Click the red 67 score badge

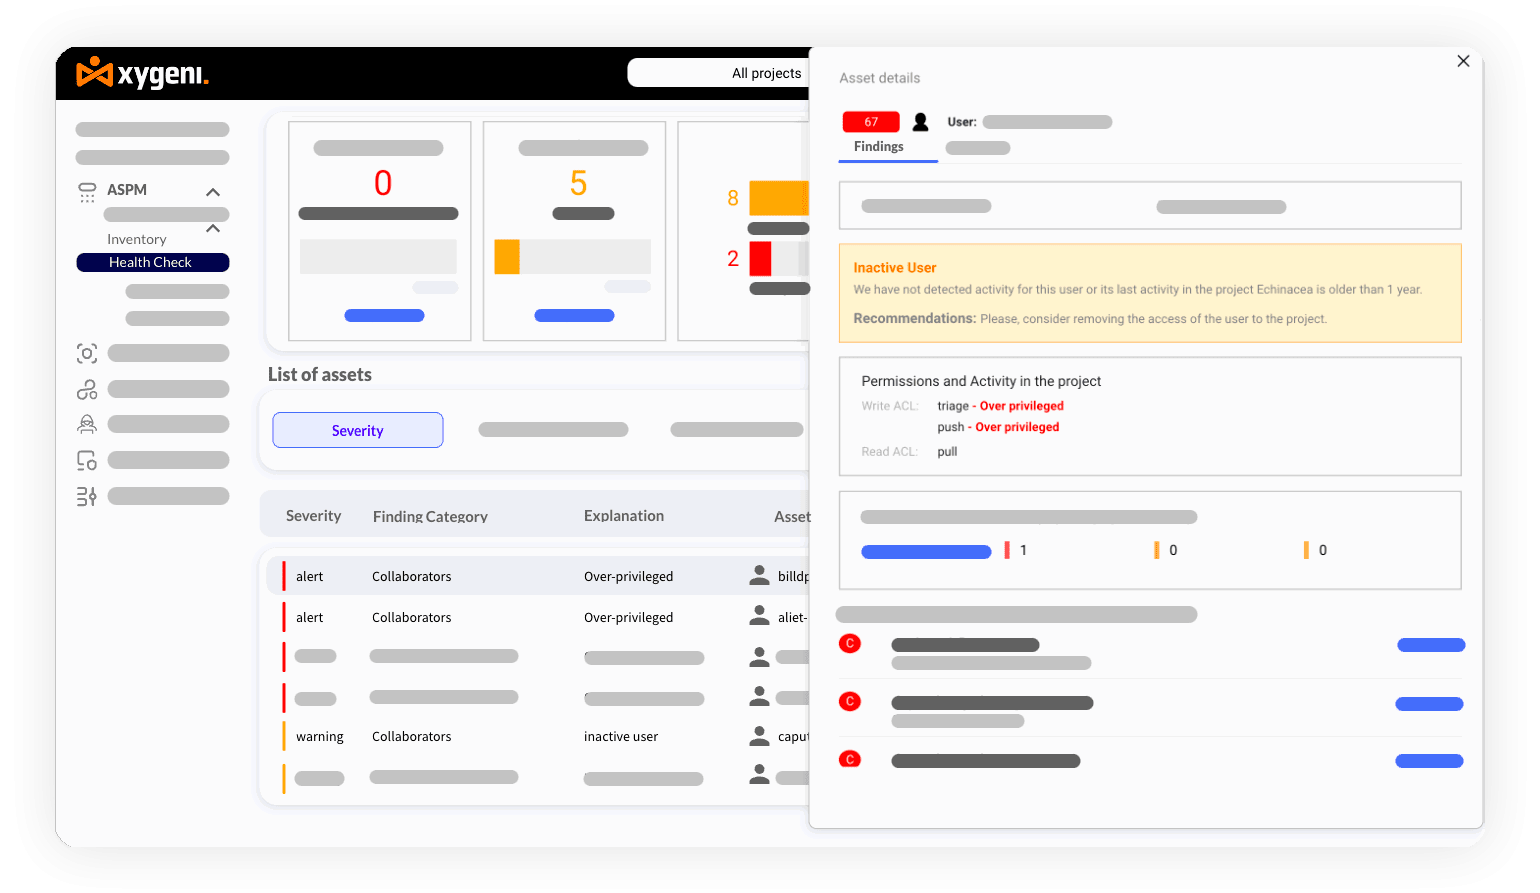[x=871, y=122]
